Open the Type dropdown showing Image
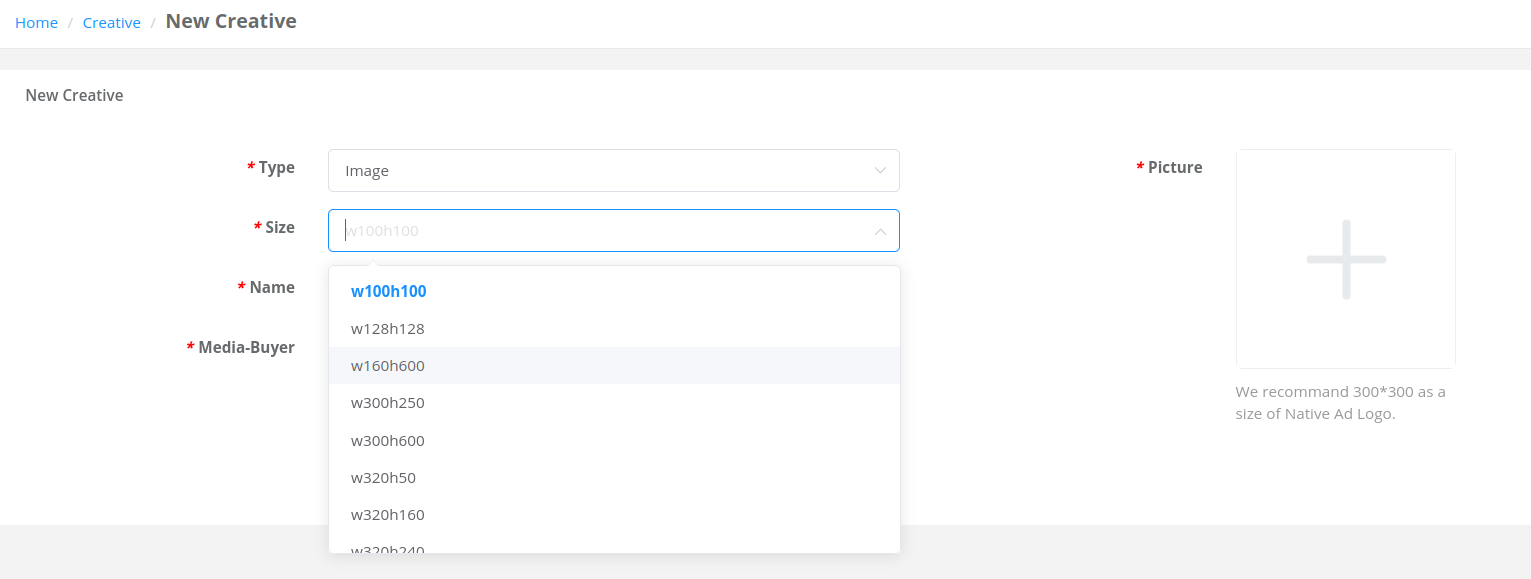This screenshot has height=579, width=1531. tap(613, 170)
